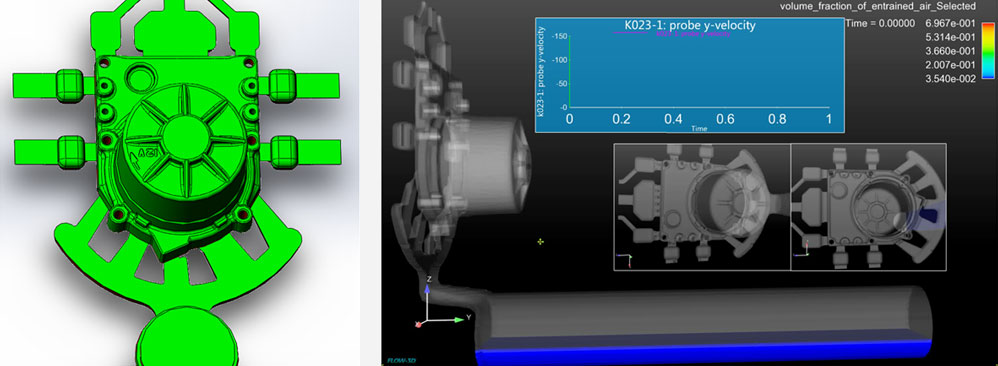
Task: Click the 12V embossed marking on green casting
Action: coord(147,153)
